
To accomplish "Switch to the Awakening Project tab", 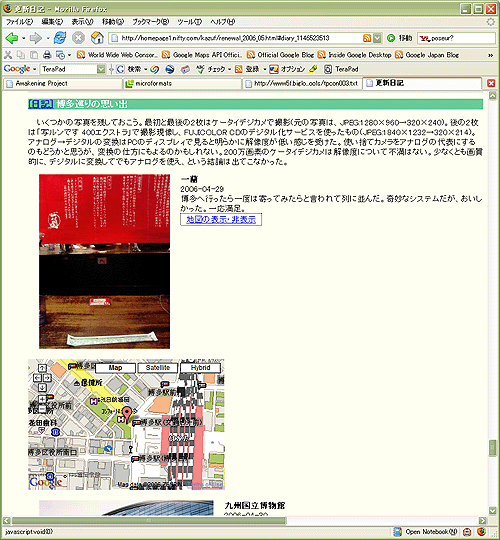I will click(x=62, y=84).
